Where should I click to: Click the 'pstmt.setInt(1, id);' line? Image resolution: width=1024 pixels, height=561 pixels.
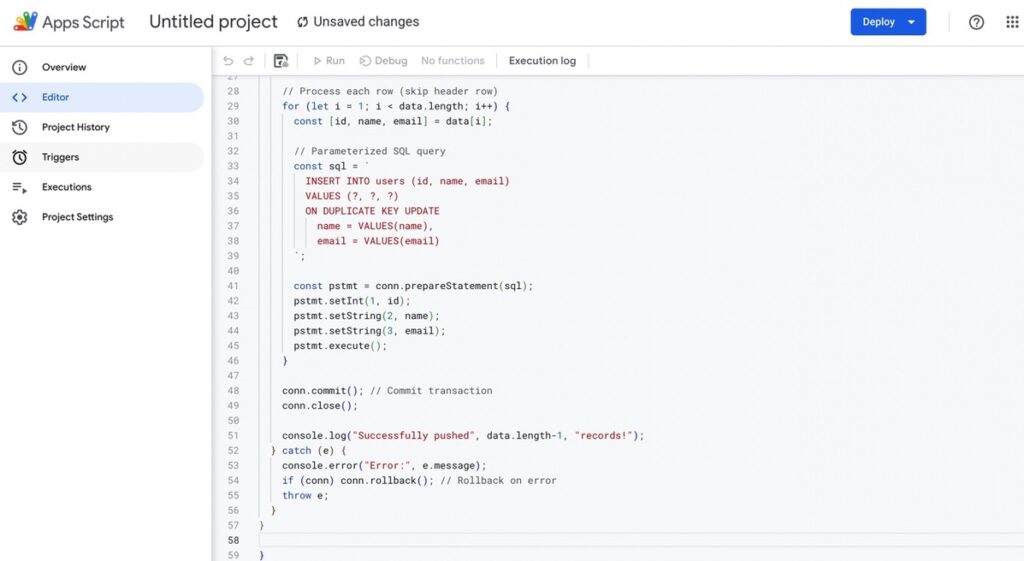[352, 301]
